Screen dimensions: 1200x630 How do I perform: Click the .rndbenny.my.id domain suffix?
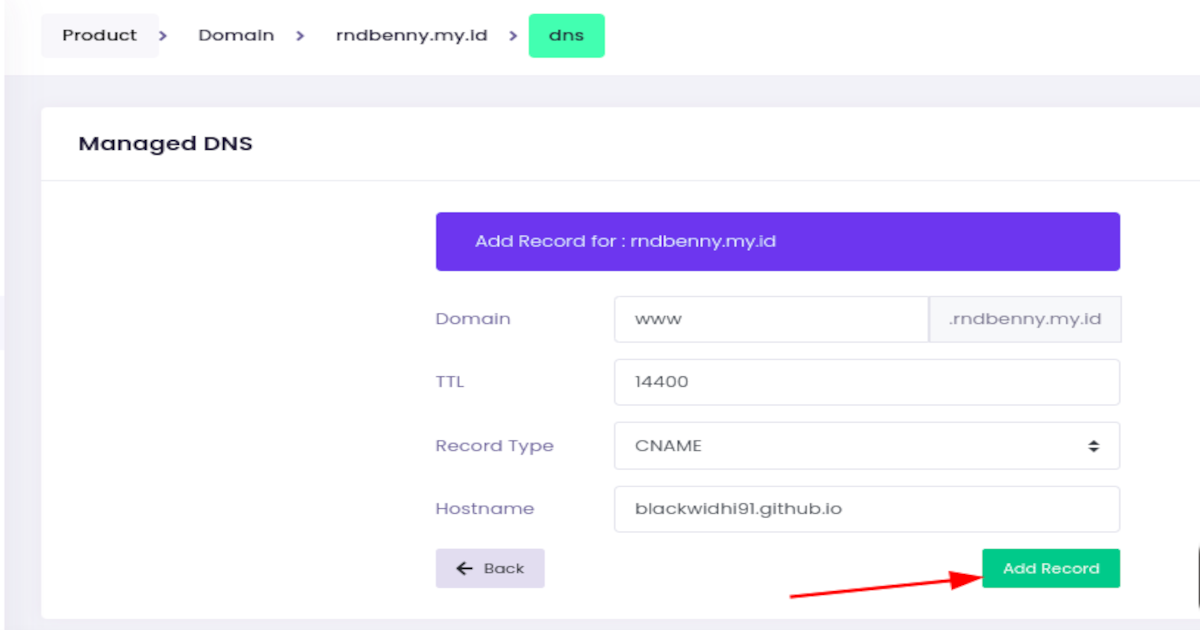pyautogui.click(x=1025, y=319)
